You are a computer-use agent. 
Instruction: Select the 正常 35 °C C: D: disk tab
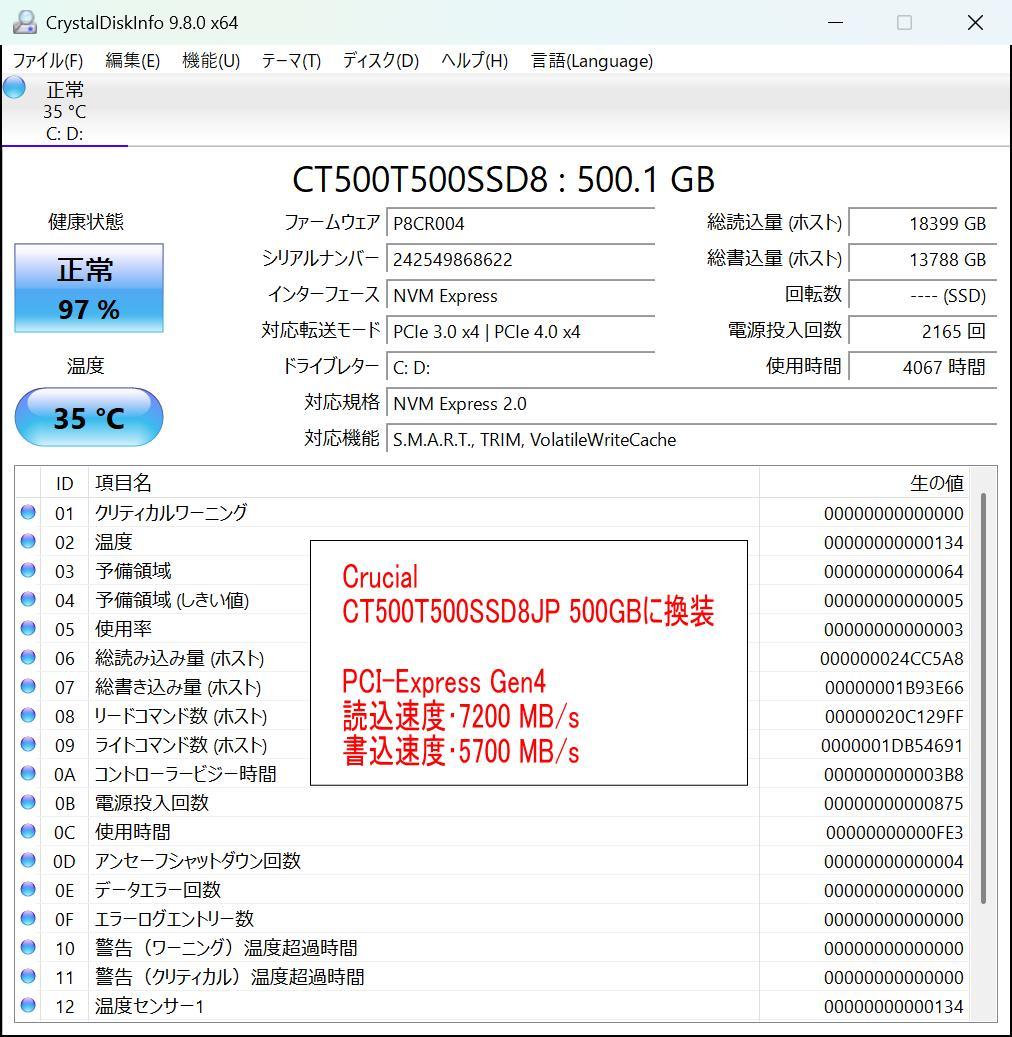[65, 110]
